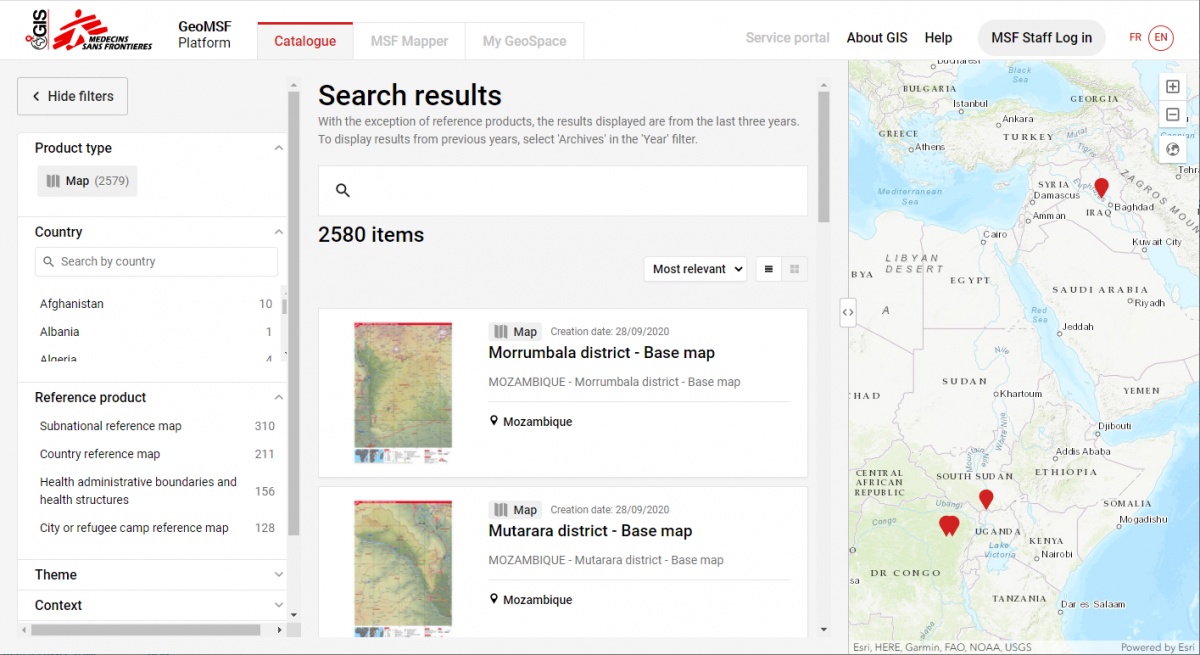Click location pin beside Mutarara Mozambique
Screen dimensions: 1200x655
(494, 599)
